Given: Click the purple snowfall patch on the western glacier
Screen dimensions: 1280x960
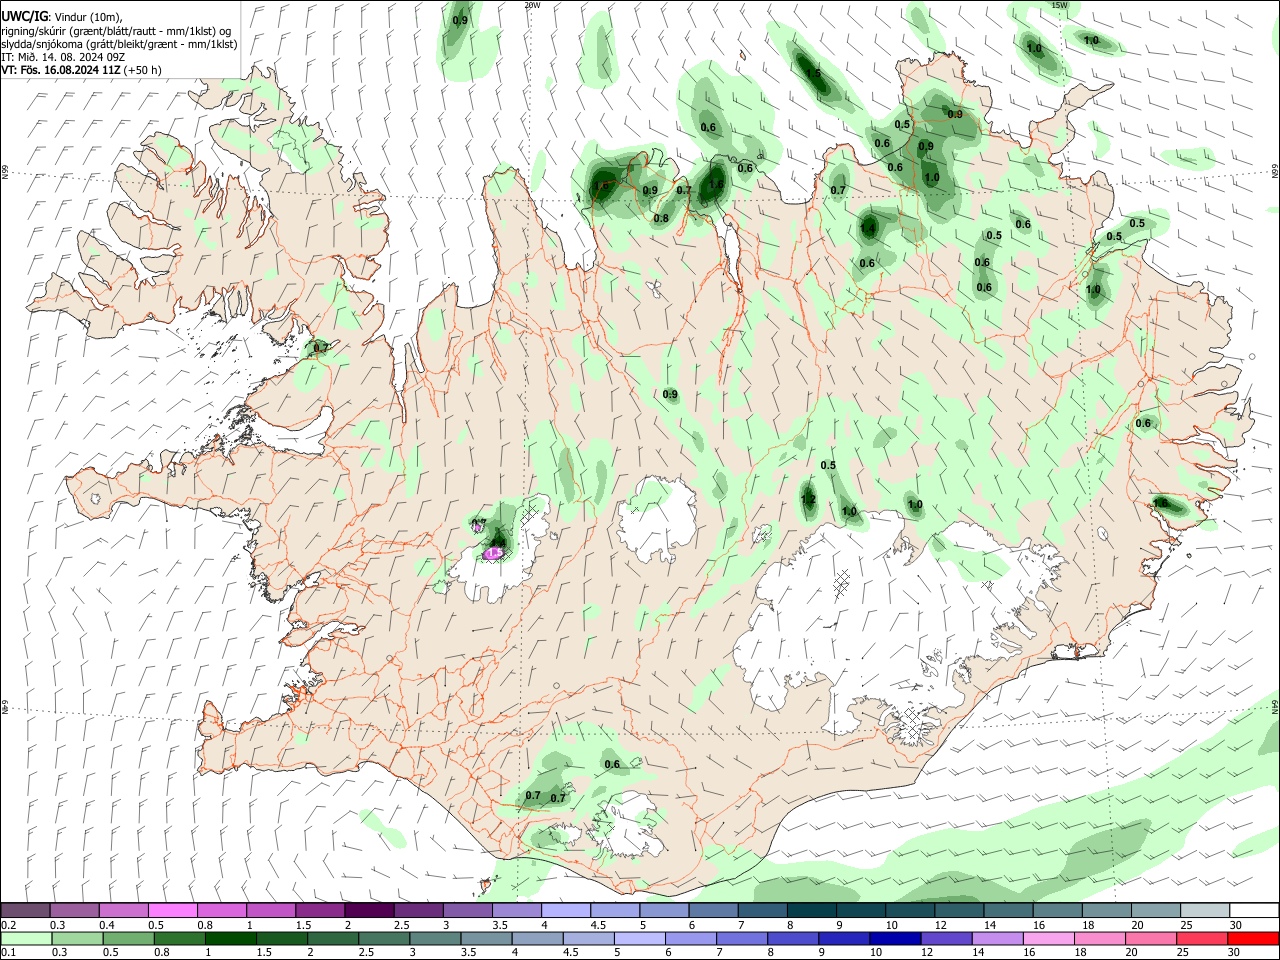Looking at the screenshot, I should click(492, 551).
